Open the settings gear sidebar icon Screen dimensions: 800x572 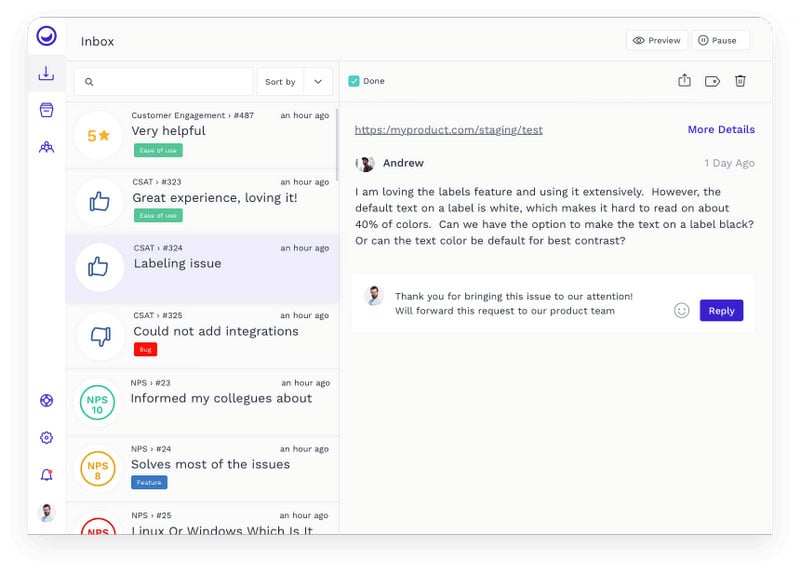point(46,437)
